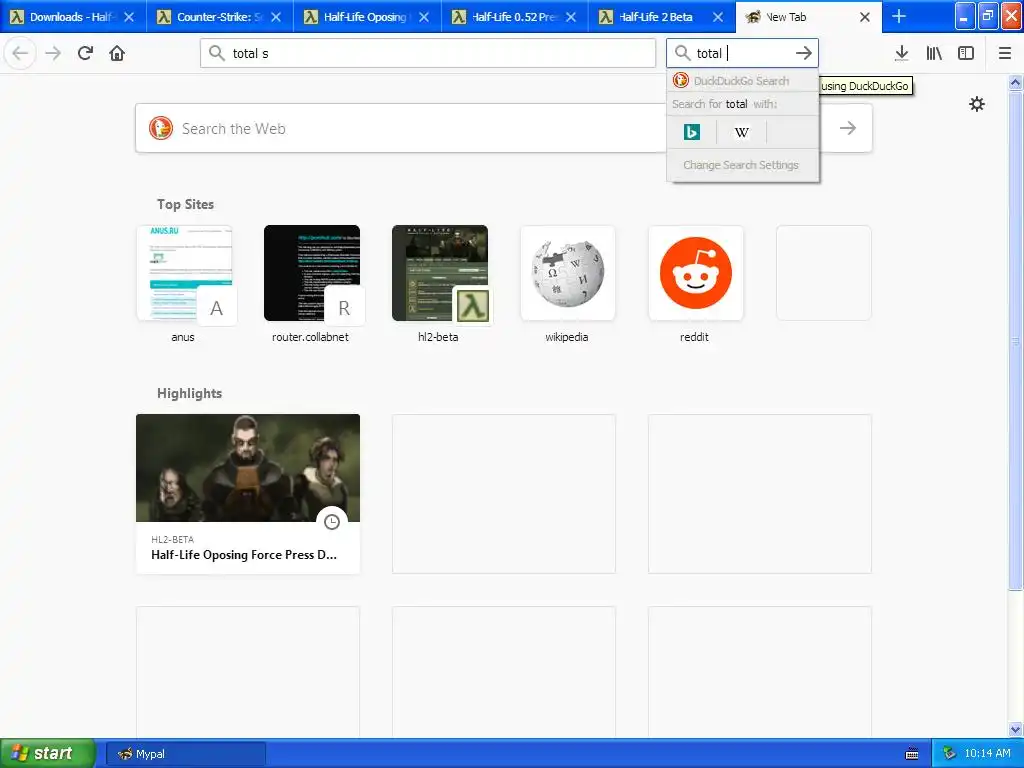Click the vertical scrollbar down arrow
Viewport: 1024px width, 768px height.
(1015, 729)
